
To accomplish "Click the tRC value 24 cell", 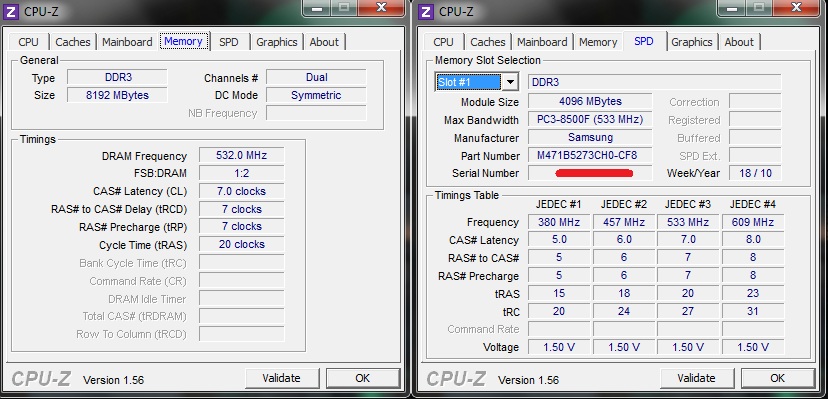I will click(x=624, y=311).
